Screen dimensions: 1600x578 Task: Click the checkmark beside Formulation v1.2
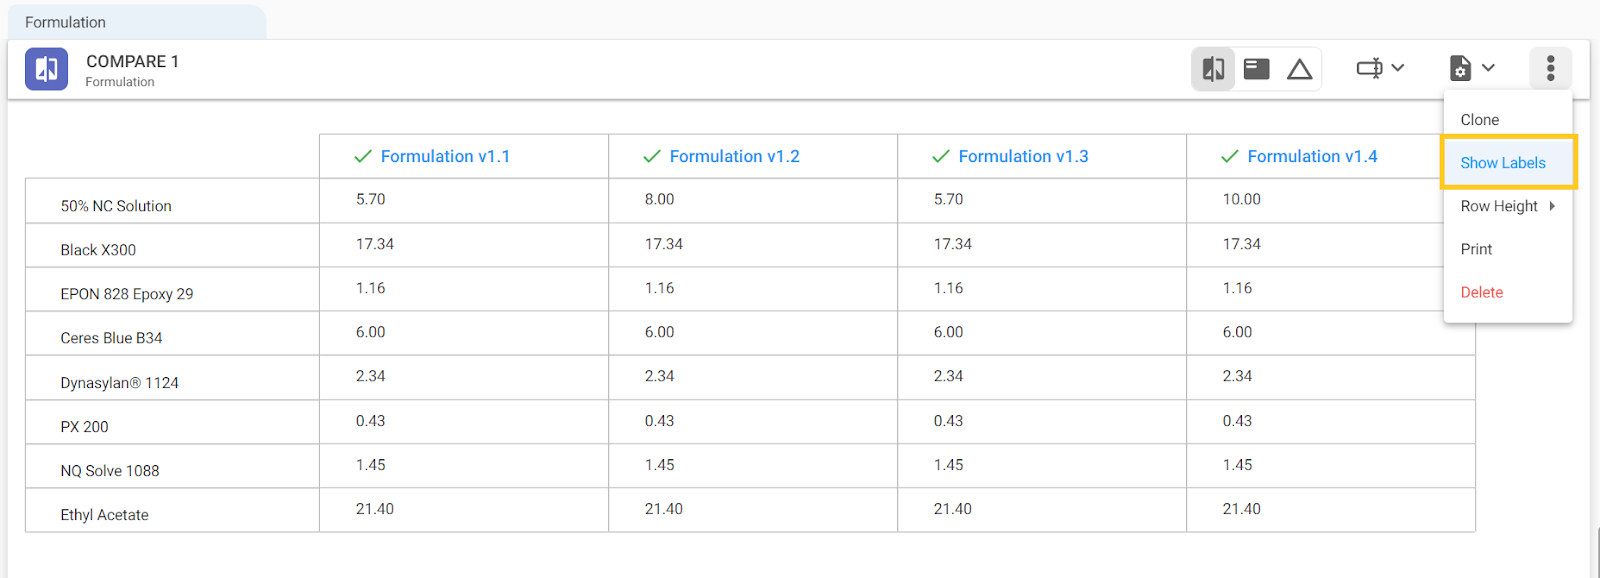pos(652,156)
